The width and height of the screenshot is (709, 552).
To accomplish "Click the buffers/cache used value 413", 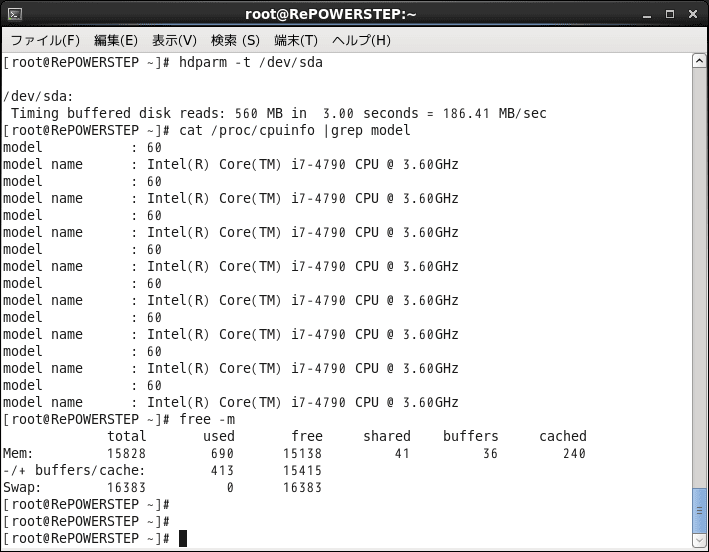I will 222,471.
